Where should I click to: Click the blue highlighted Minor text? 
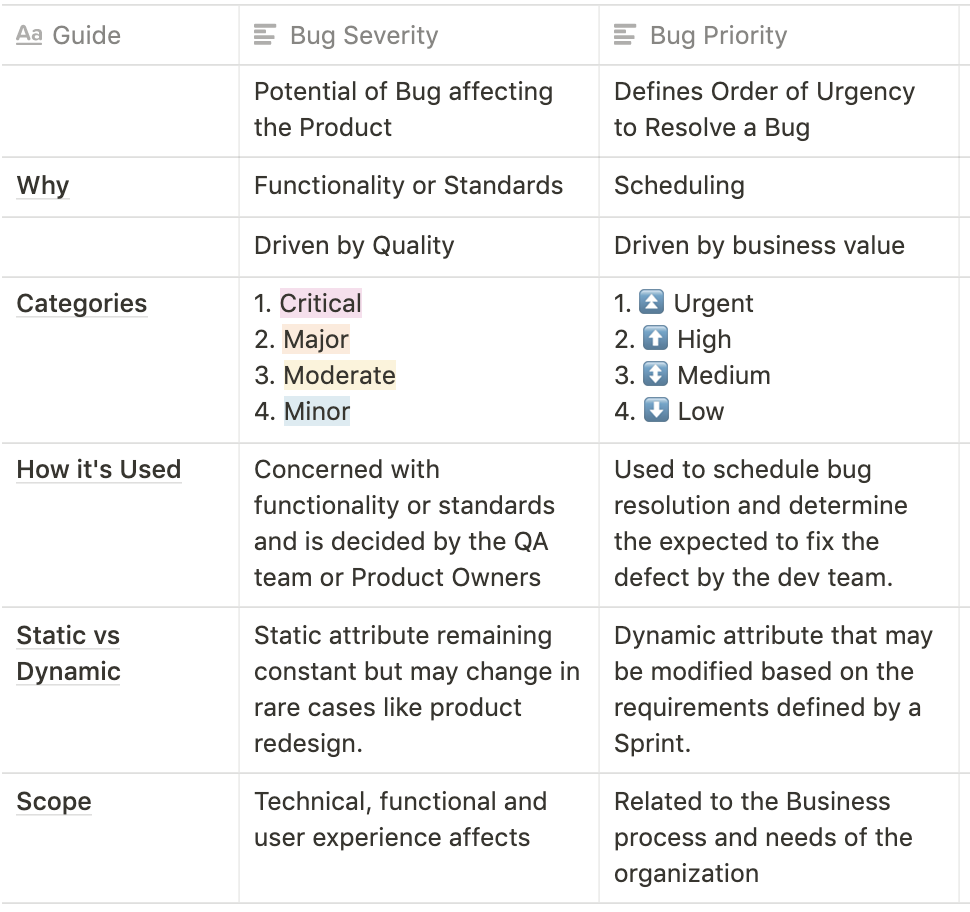tap(317, 411)
